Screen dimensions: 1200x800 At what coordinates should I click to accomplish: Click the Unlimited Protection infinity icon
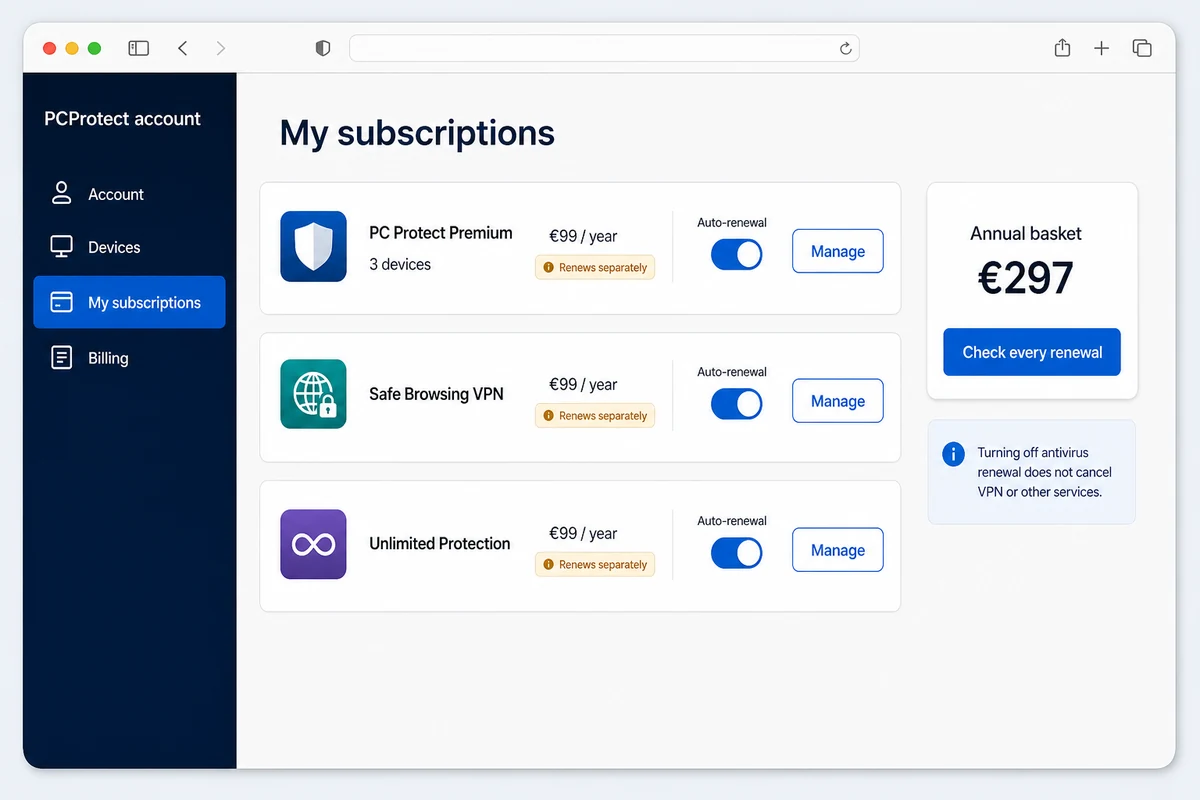click(313, 544)
